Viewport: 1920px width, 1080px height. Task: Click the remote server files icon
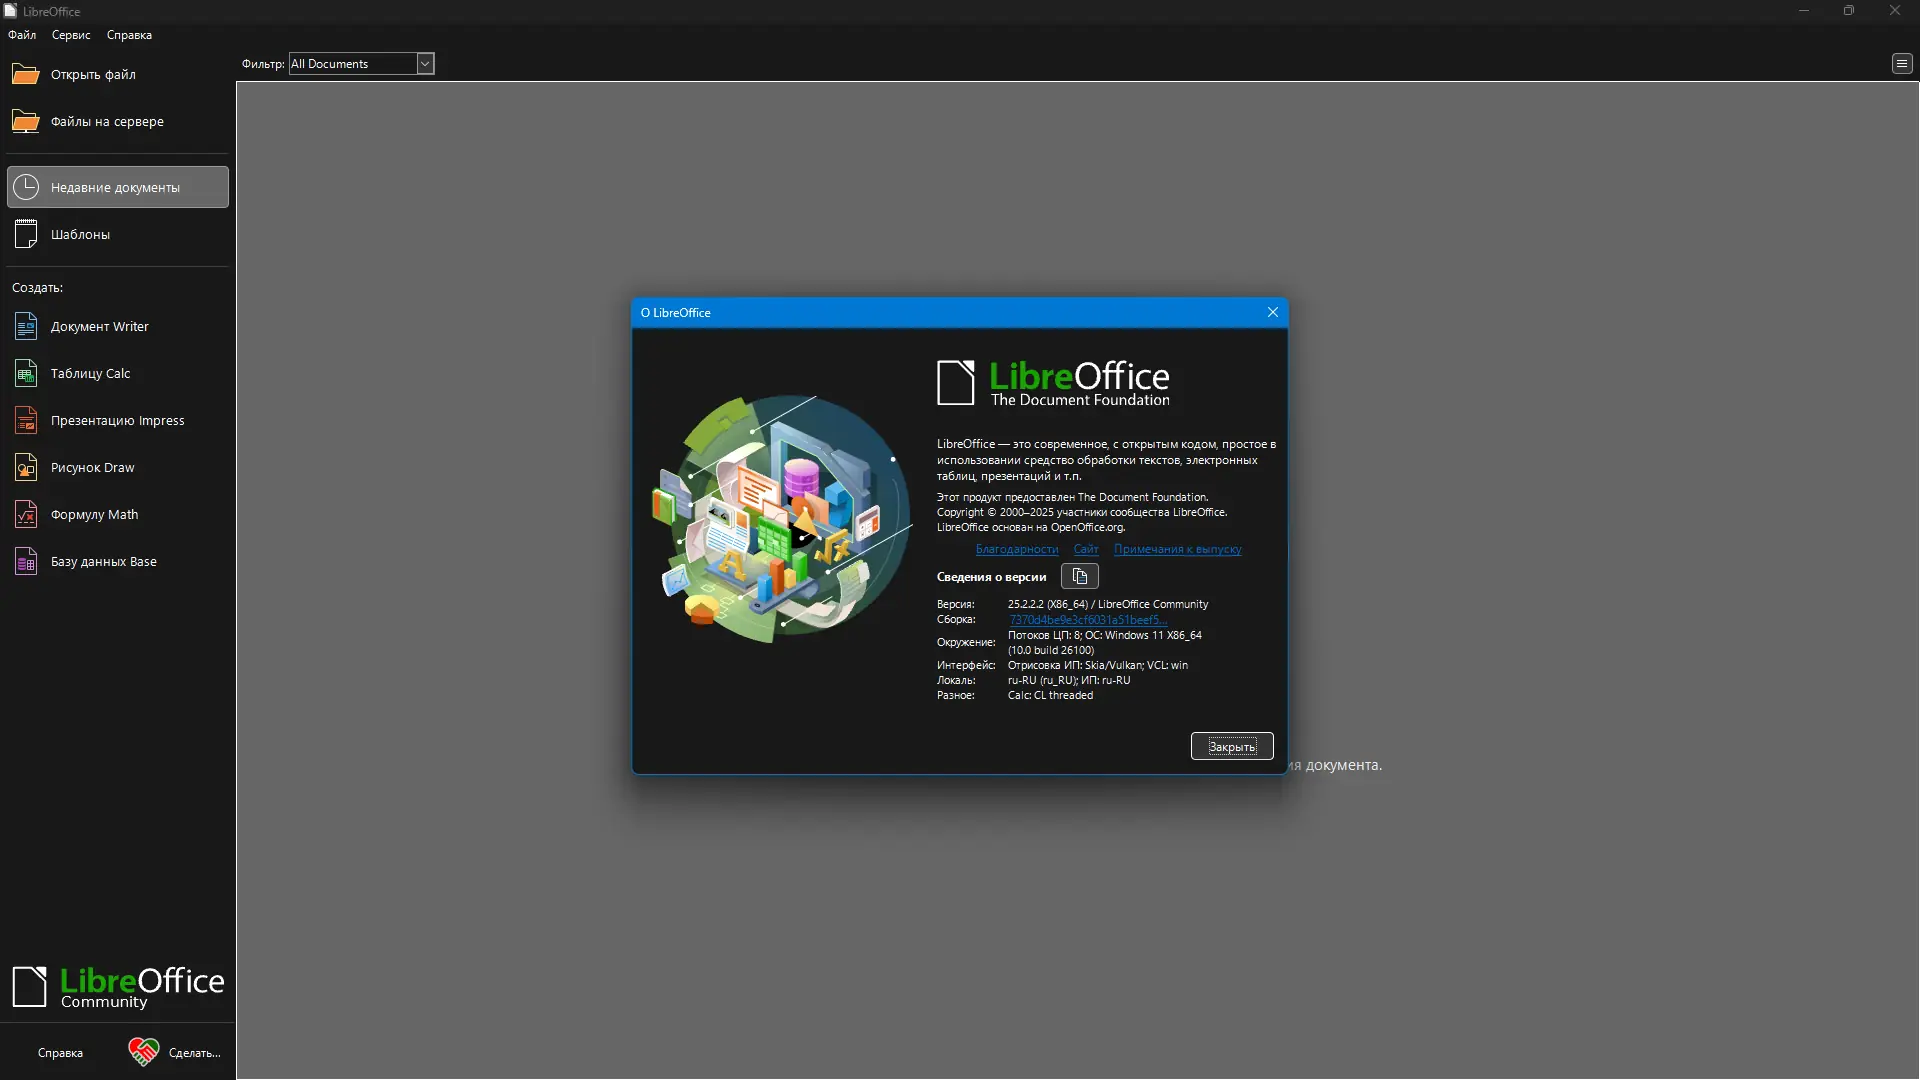click(x=26, y=122)
